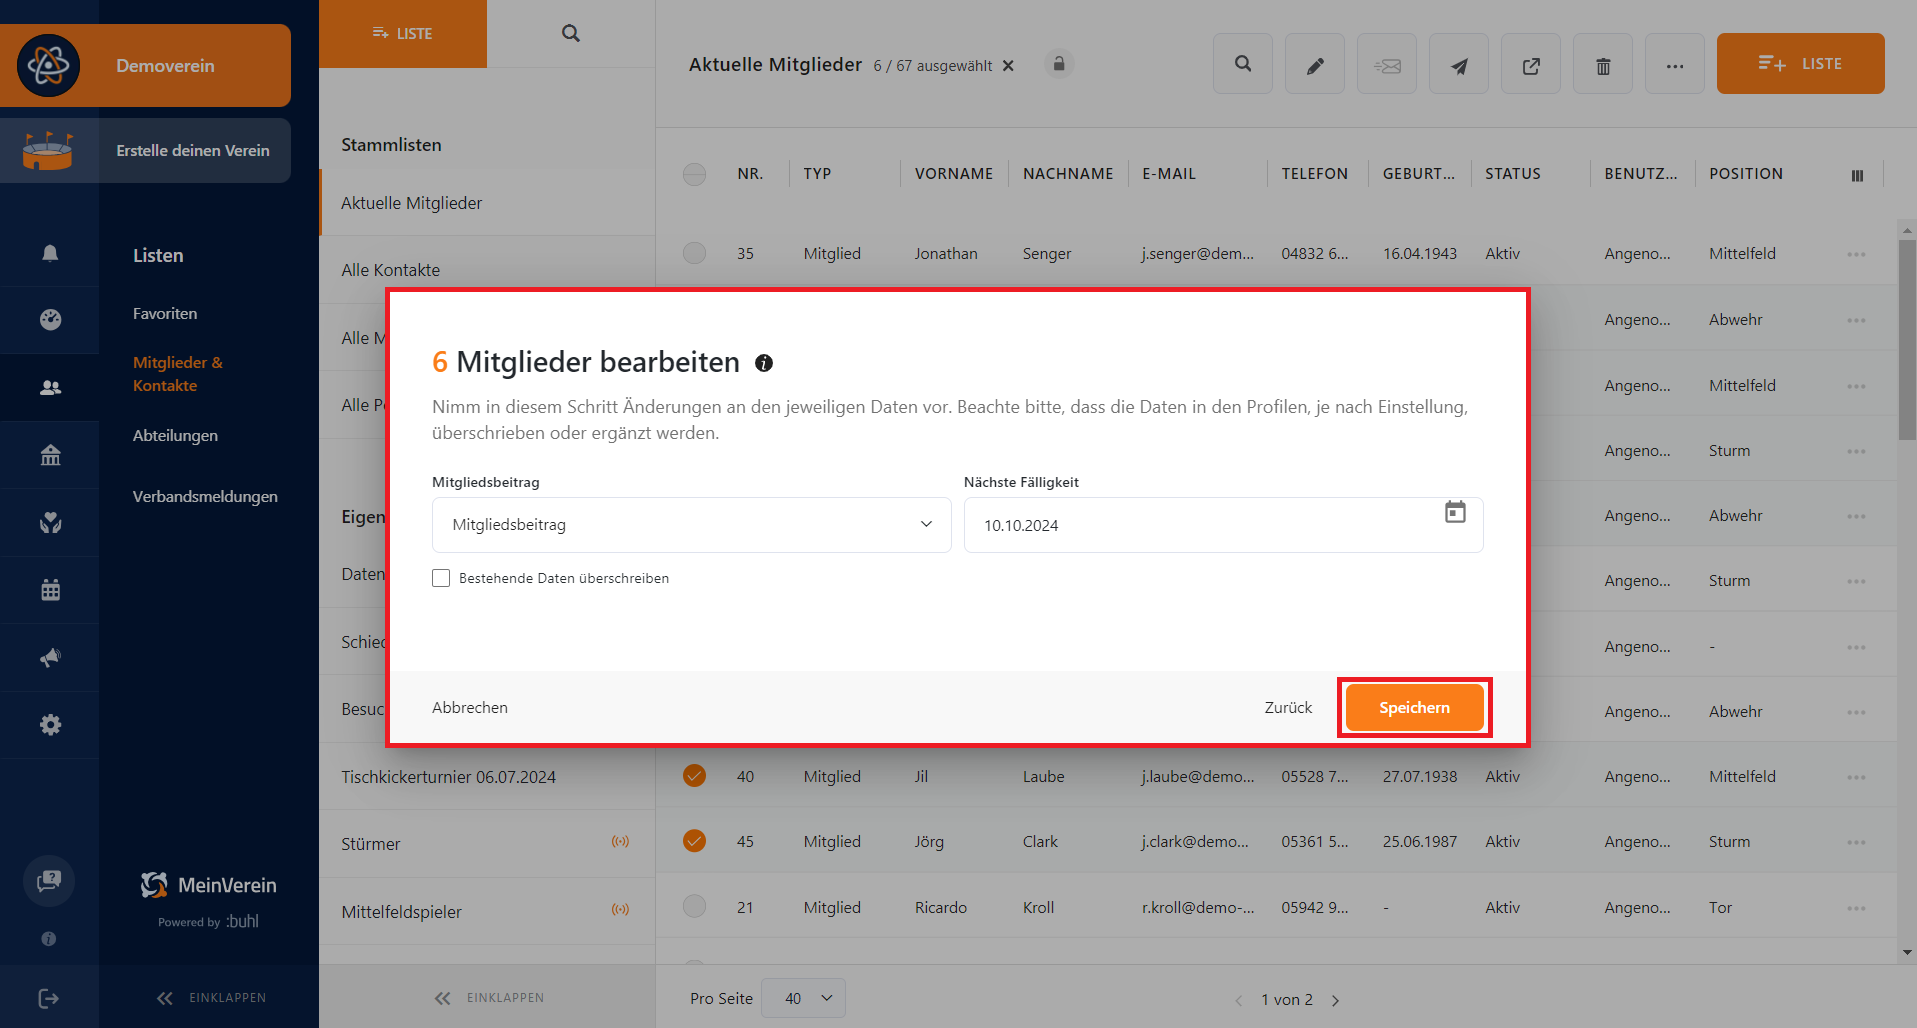Viewport: 1917px width, 1028px height.
Task: Click the search icon next to LISTE tab
Action: 571,33
